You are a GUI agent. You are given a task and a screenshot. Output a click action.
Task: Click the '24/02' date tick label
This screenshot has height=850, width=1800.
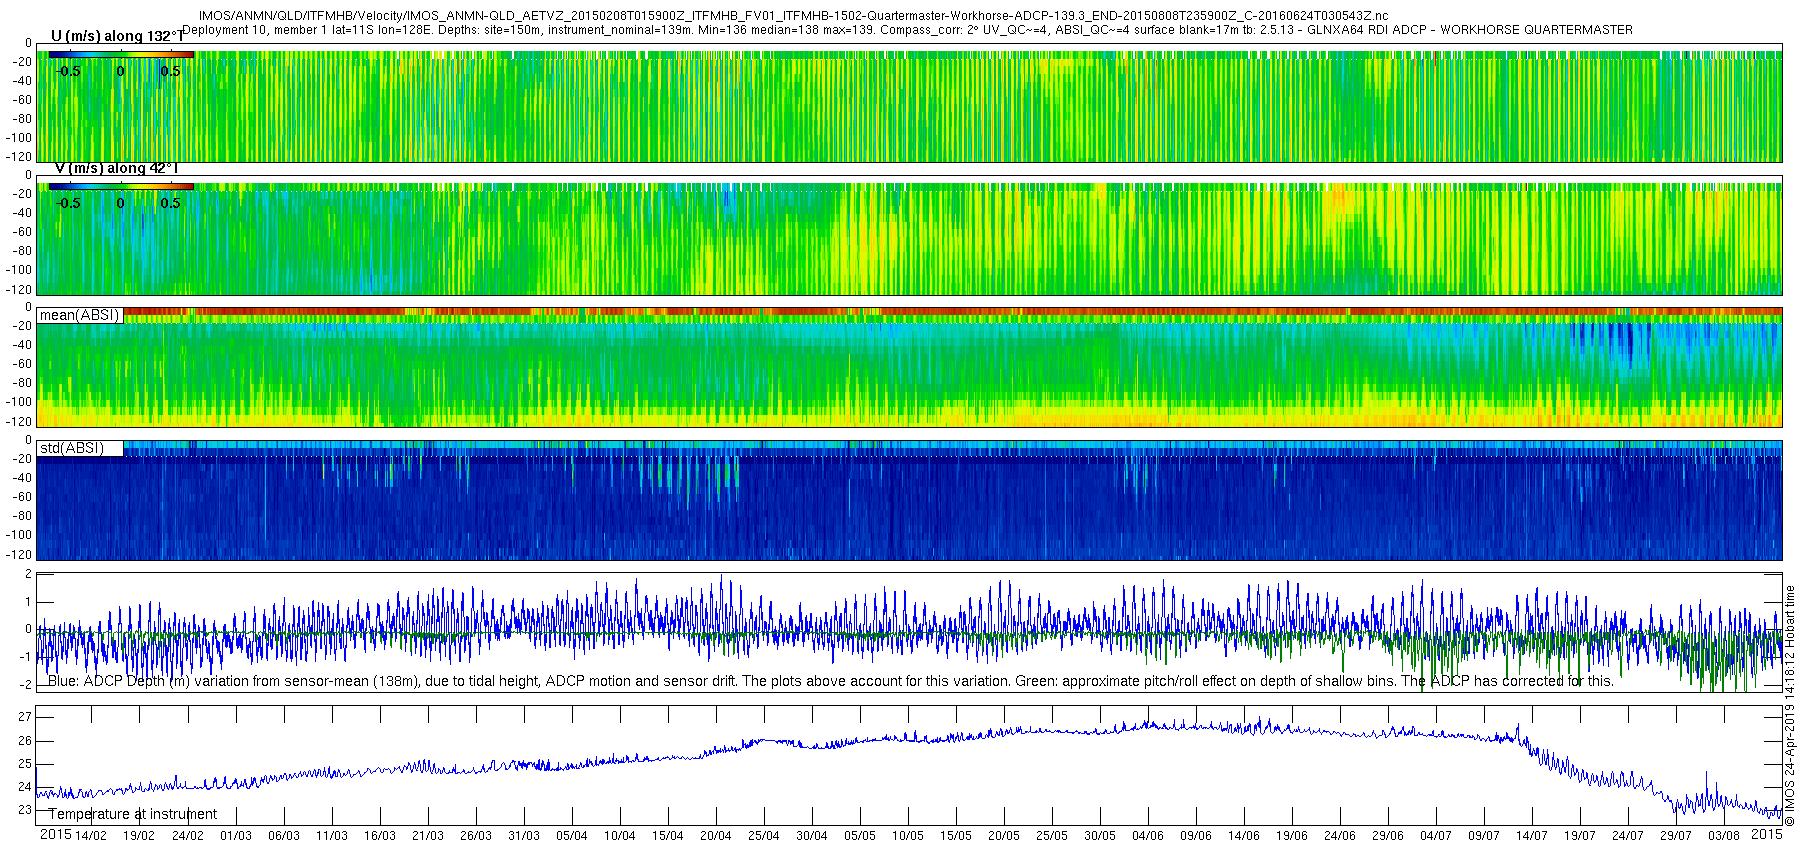pyautogui.click(x=187, y=836)
